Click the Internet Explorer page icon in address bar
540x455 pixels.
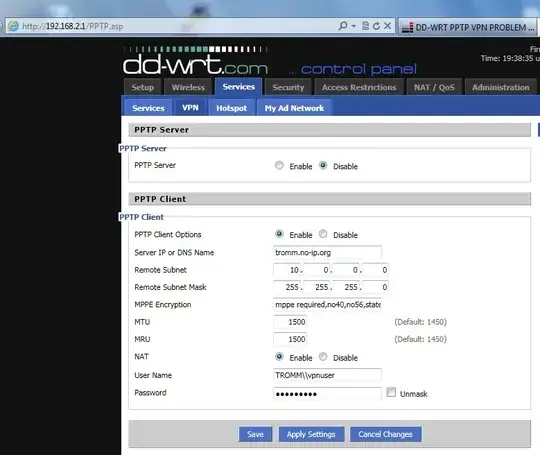[13, 26]
